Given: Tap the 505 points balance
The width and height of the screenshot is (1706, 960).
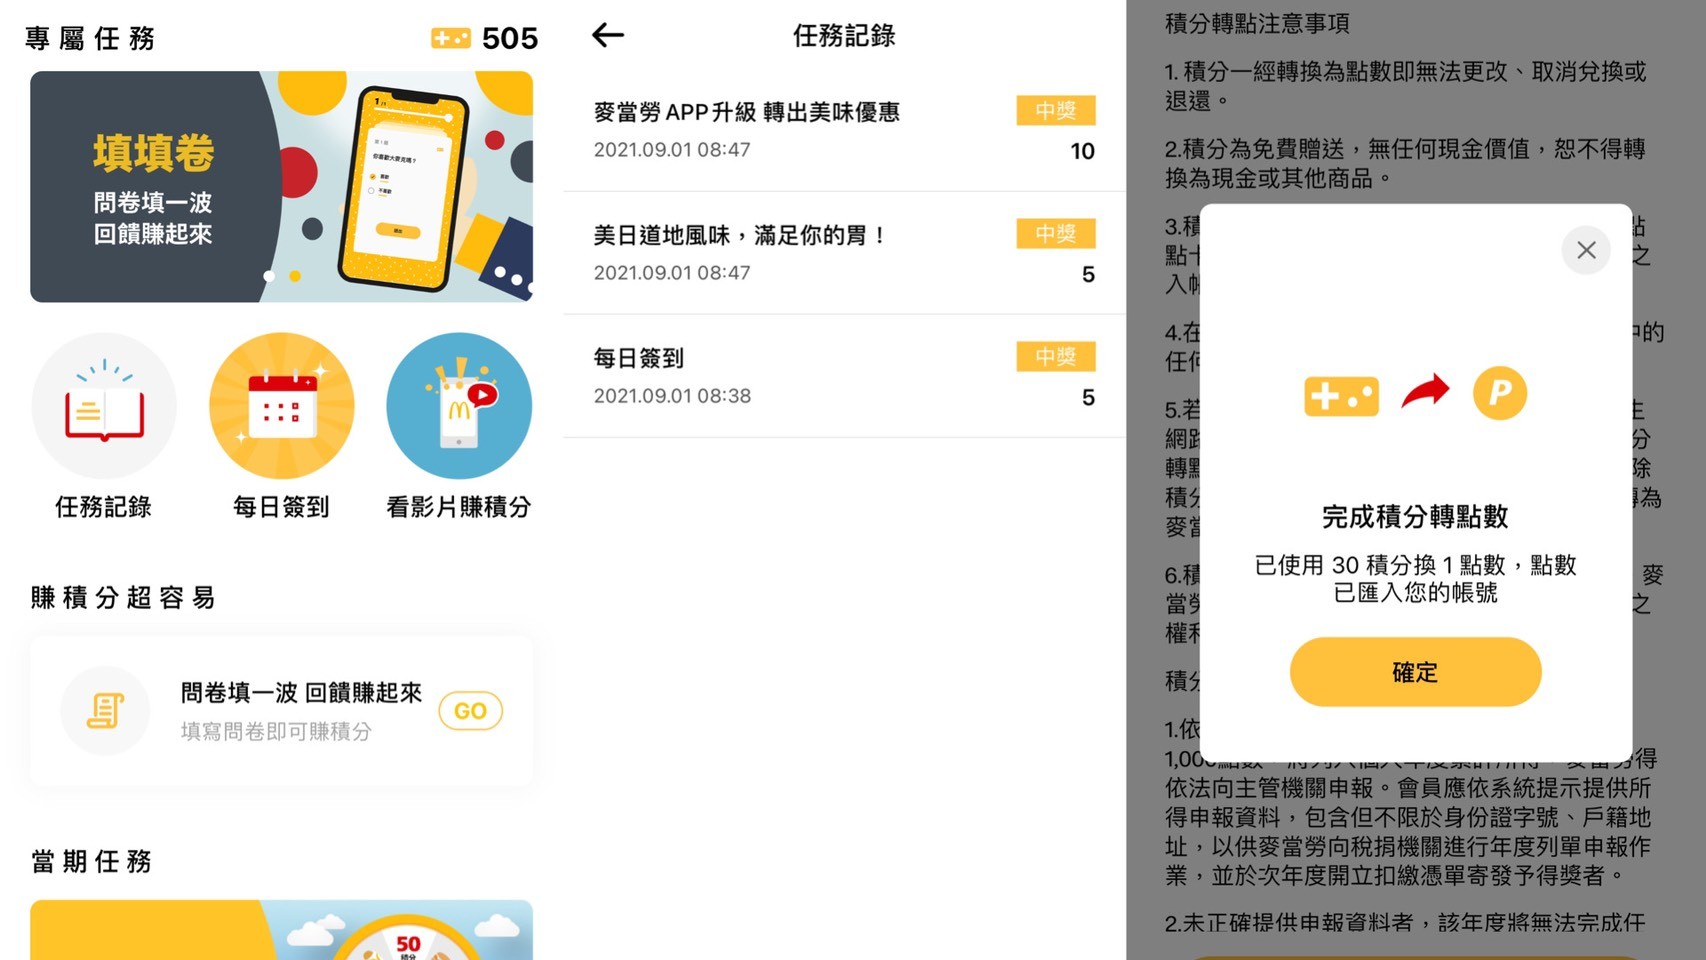Looking at the screenshot, I should (510, 38).
